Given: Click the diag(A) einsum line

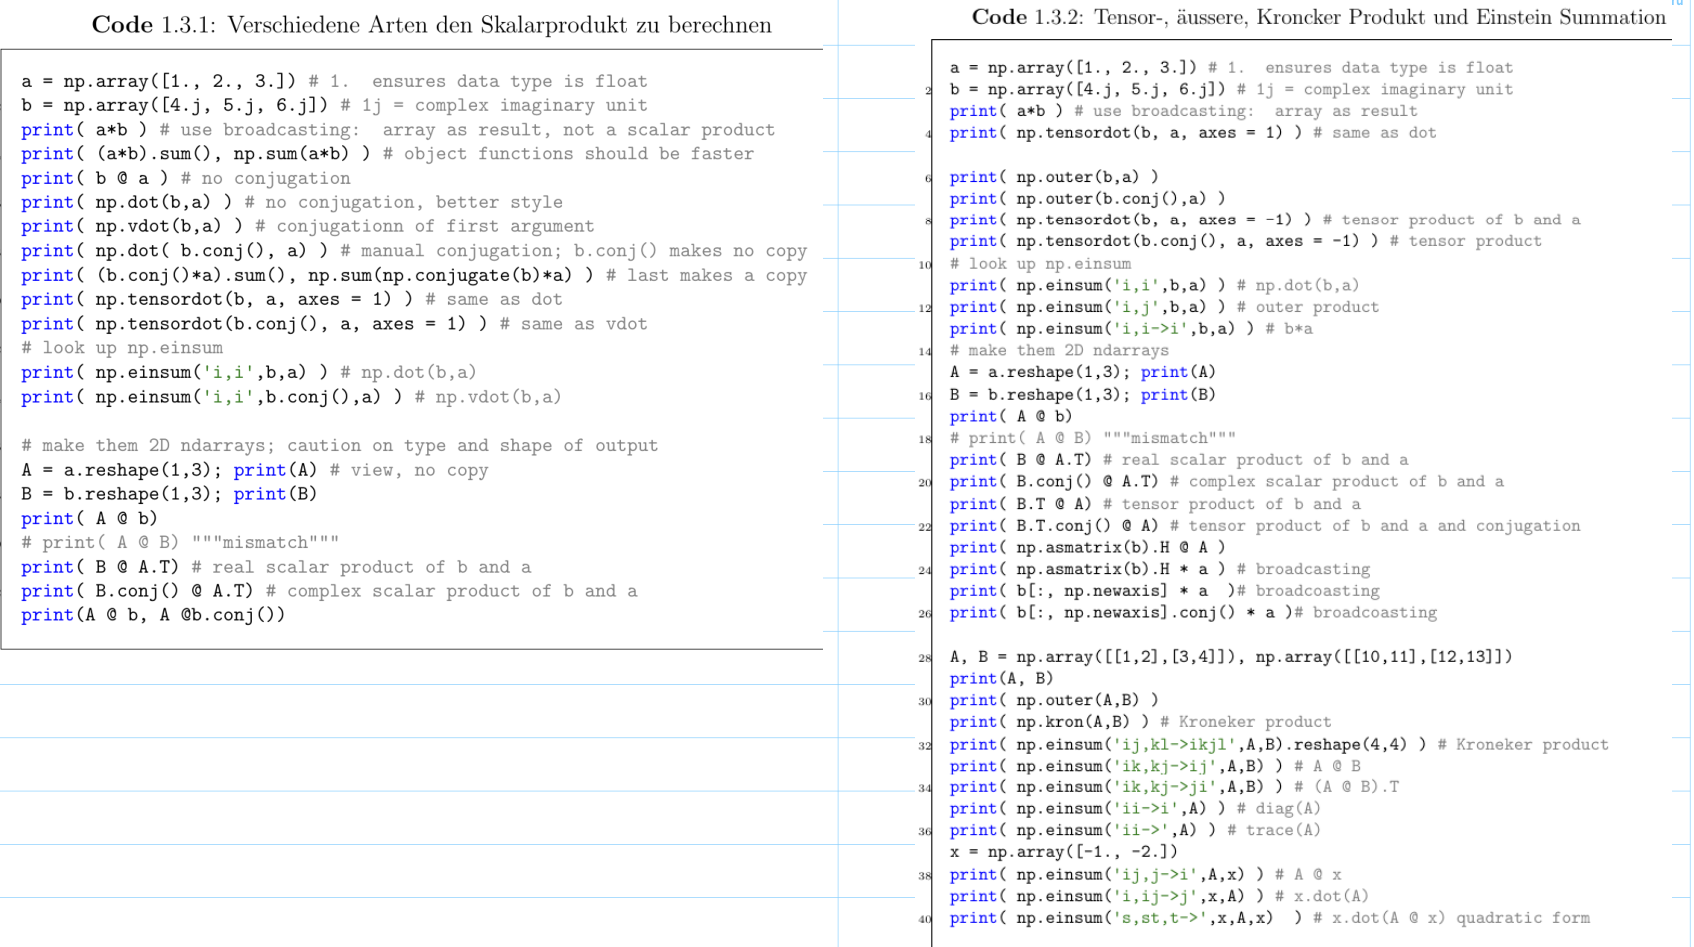Looking at the screenshot, I should [x=1134, y=809].
